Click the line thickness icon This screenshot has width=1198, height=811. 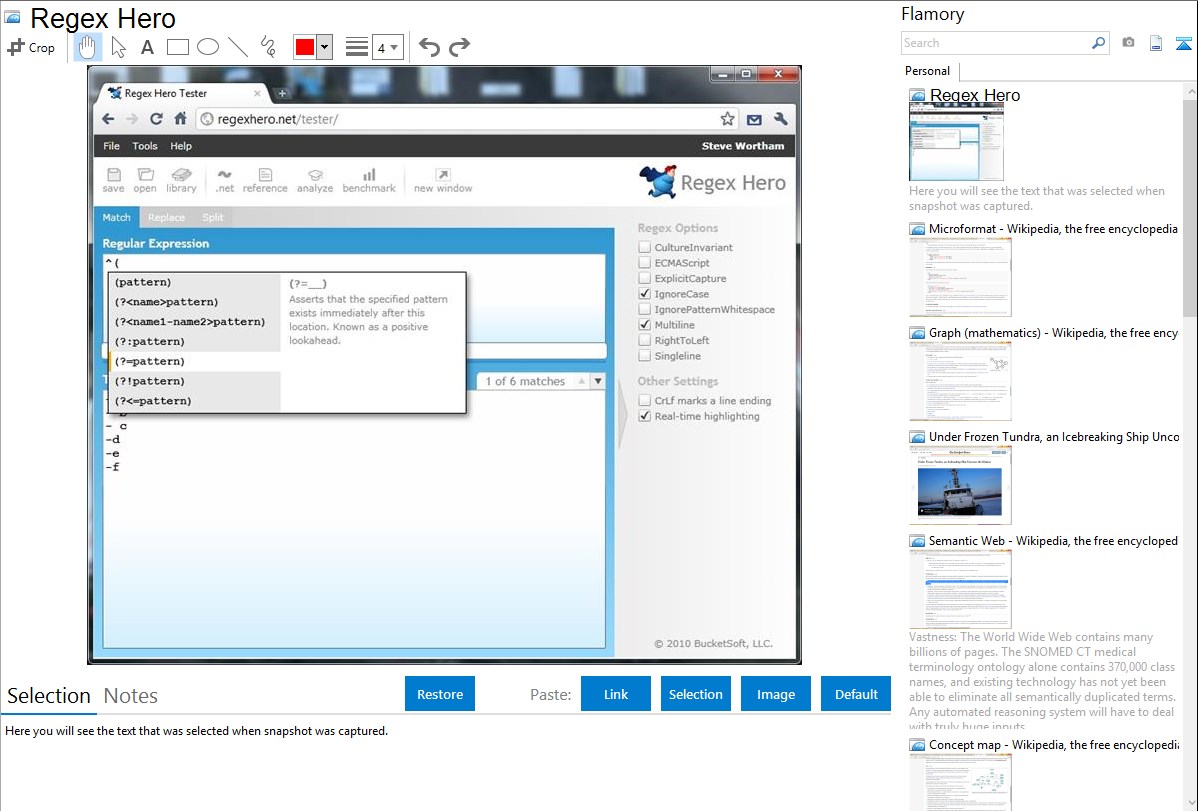pos(357,47)
